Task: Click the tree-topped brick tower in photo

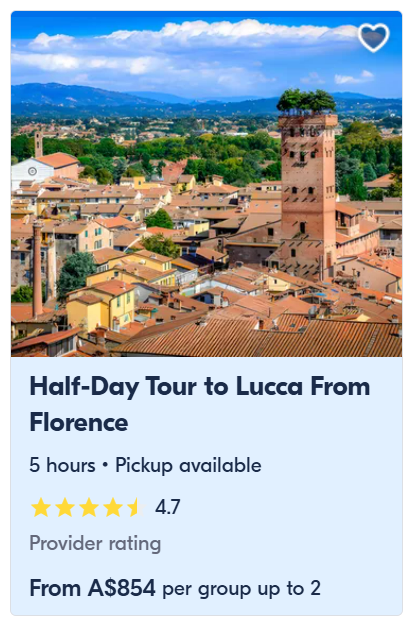Action: pos(308,179)
